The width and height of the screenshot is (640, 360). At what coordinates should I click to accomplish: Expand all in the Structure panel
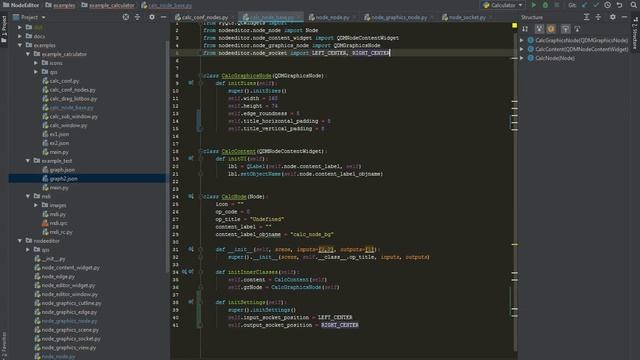587,17
